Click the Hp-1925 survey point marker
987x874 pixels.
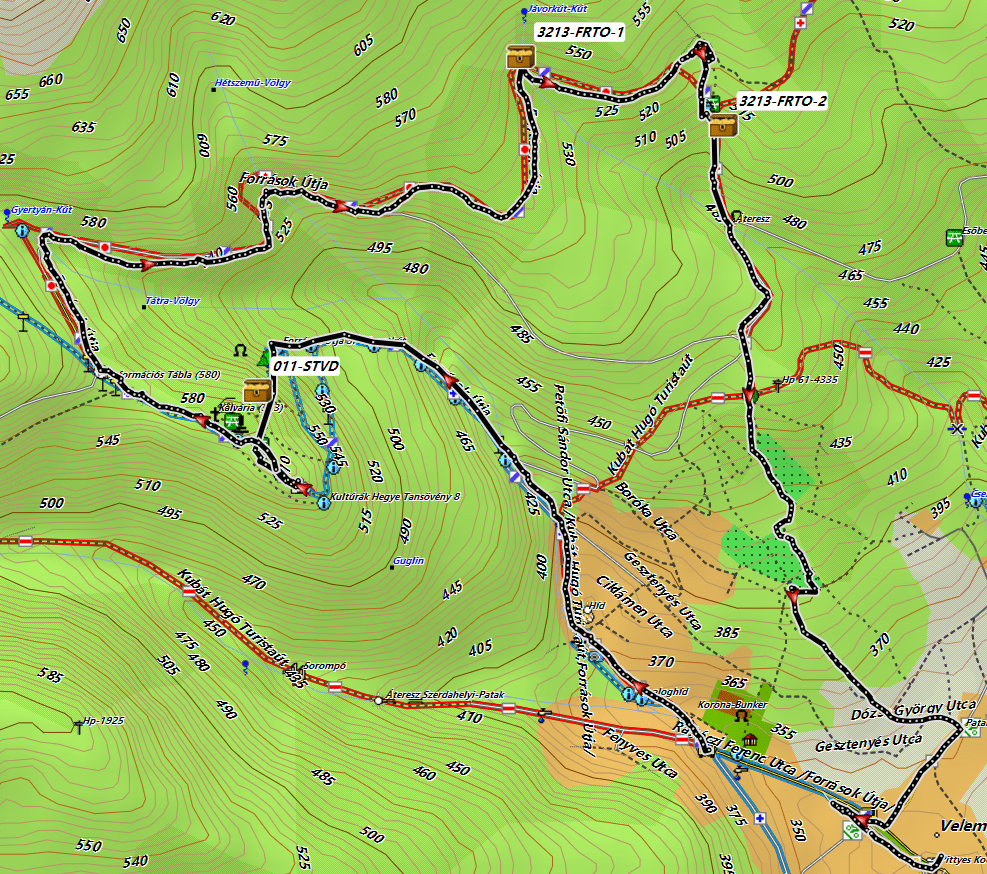click(79, 722)
